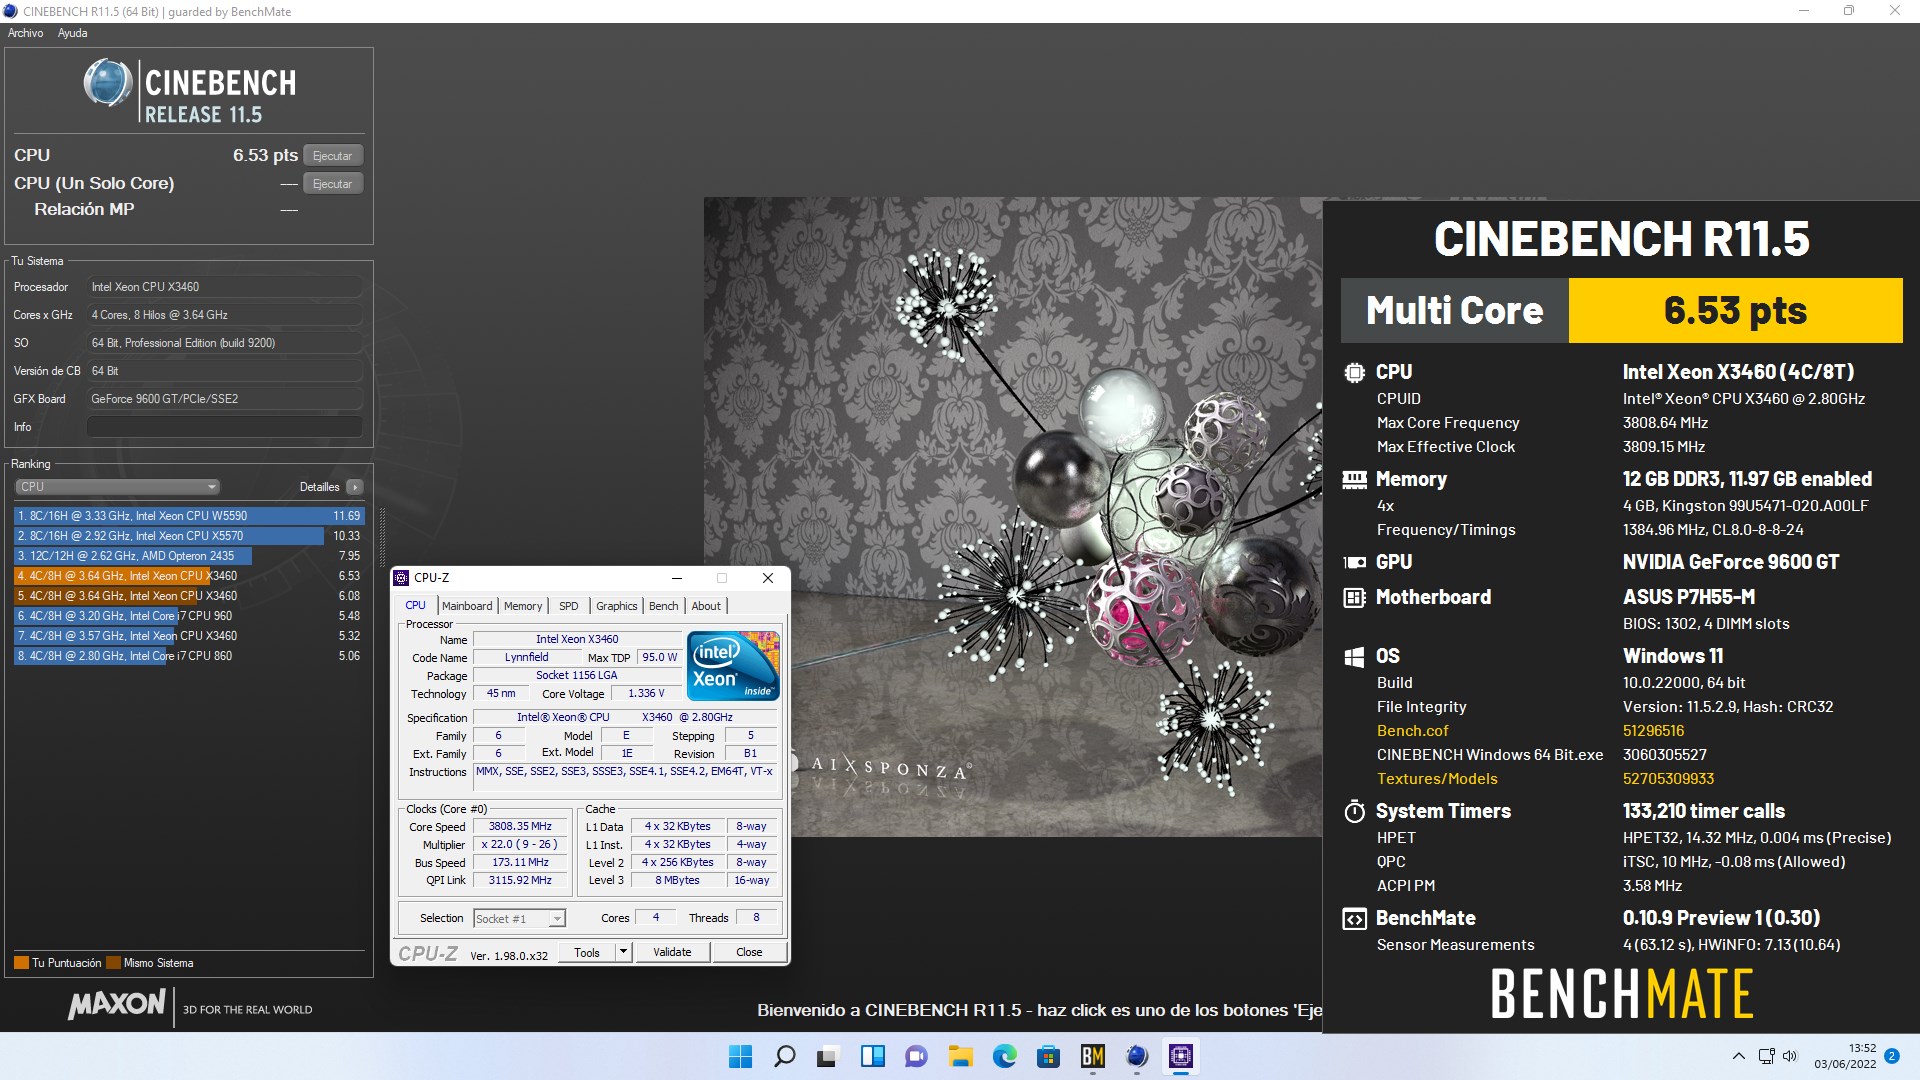The width and height of the screenshot is (1920, 1080).
Task: Click the Intel Xeon inside logo
Action: tap(733, 666)
